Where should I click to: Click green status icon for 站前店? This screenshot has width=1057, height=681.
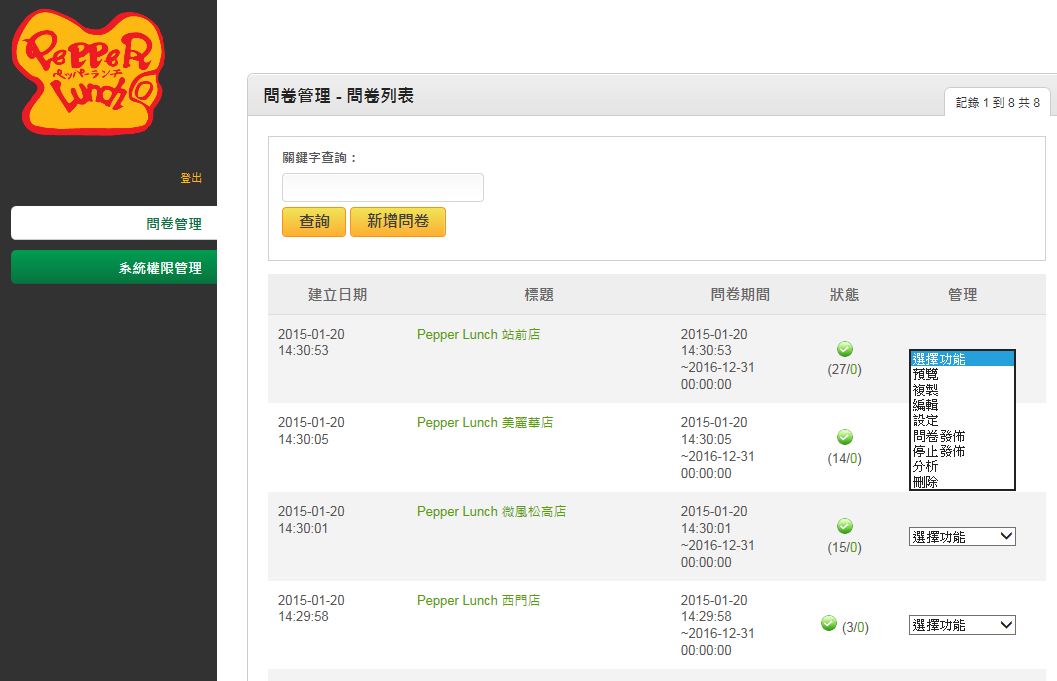(x=845, y=349)
